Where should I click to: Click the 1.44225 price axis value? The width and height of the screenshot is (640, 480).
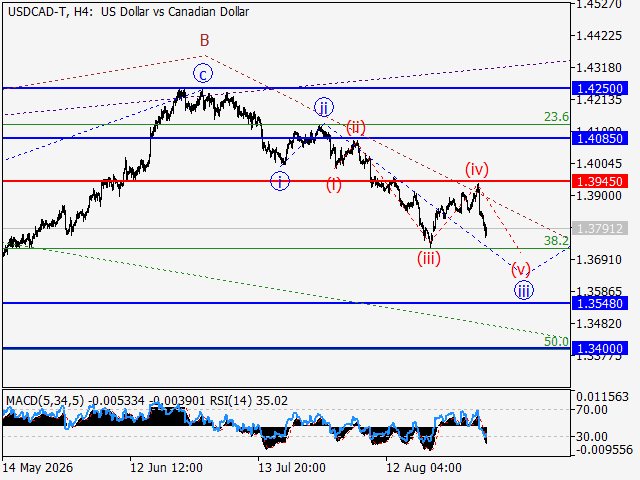tap(599, 36)
